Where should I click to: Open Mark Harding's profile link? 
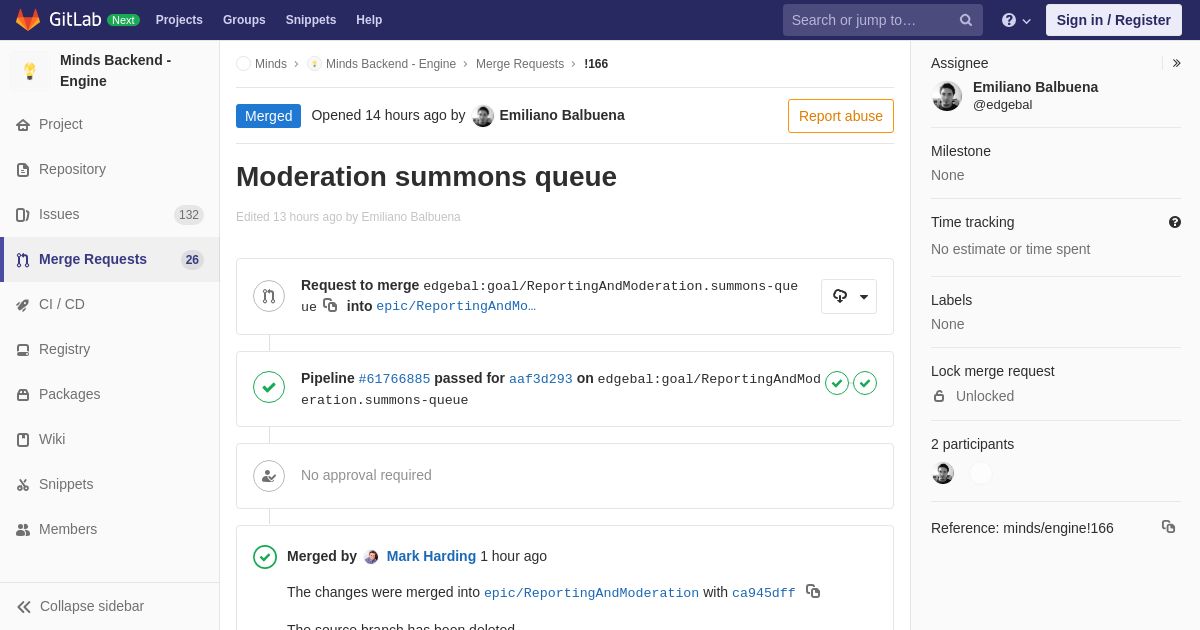pos(431,556)
